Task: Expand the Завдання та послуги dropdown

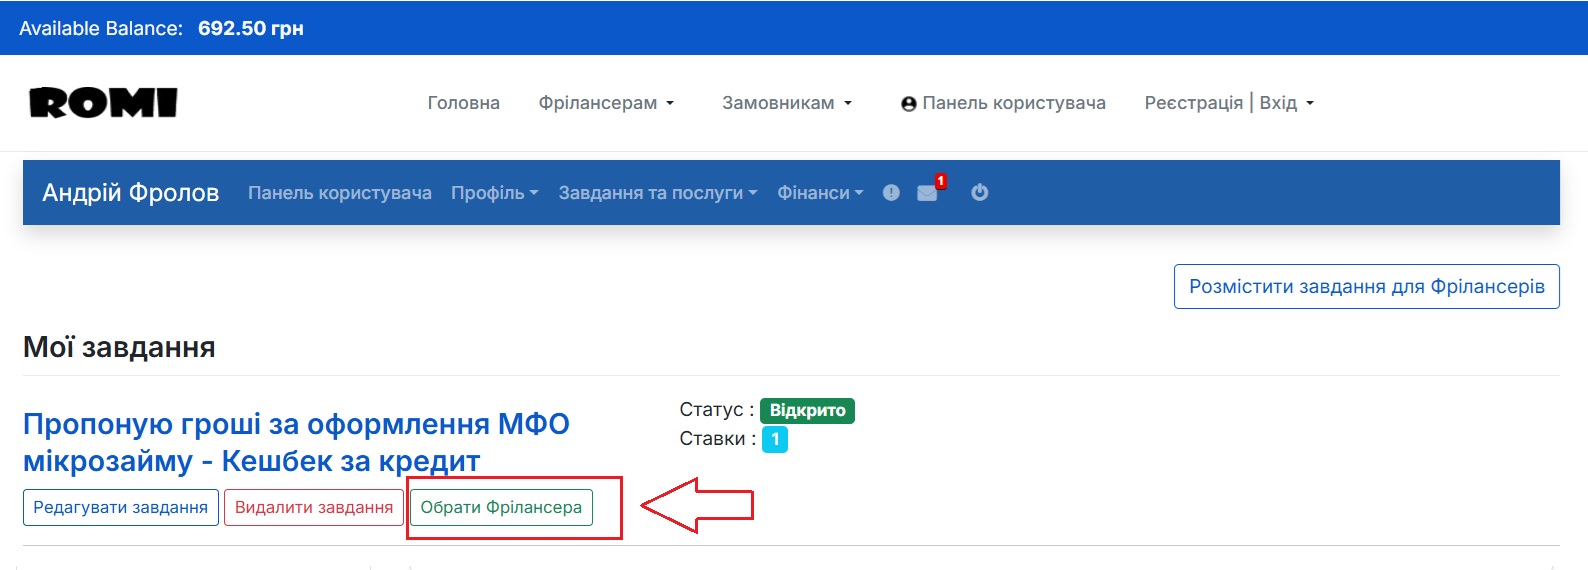Action: (x=658, y=193)
